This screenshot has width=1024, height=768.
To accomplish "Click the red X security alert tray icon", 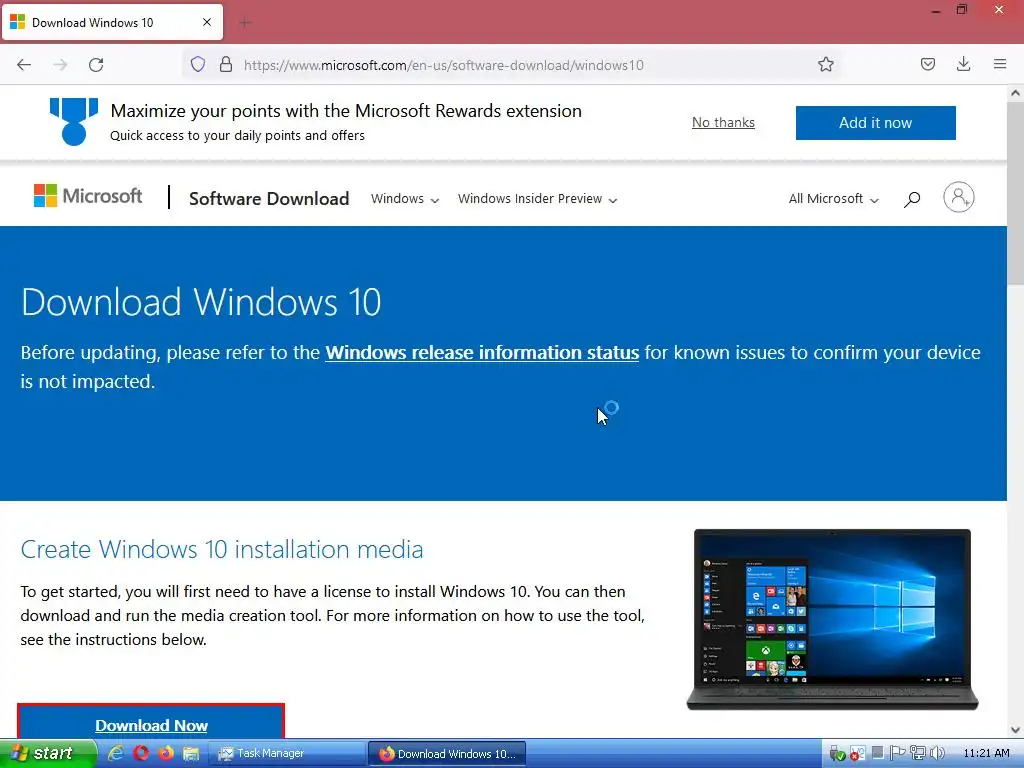I will click(x=857, y=754).
